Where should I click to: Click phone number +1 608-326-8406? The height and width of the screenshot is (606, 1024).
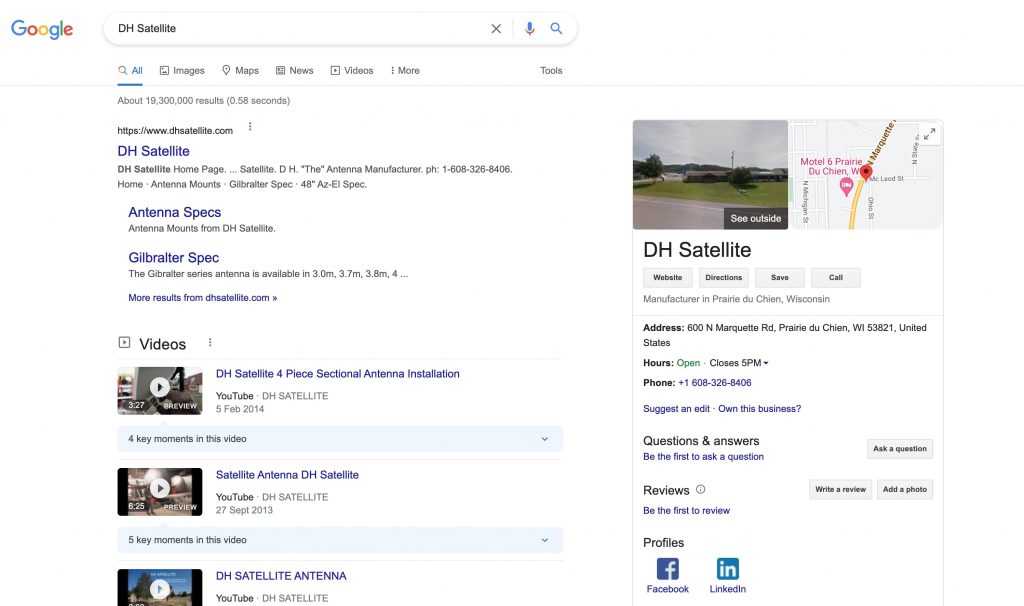(714, 383)
